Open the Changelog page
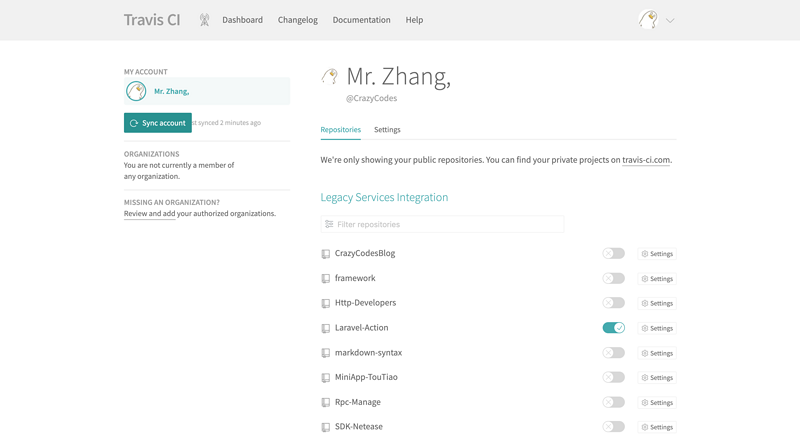The width and height of the screenshot is (800, 436). point(297,20)
